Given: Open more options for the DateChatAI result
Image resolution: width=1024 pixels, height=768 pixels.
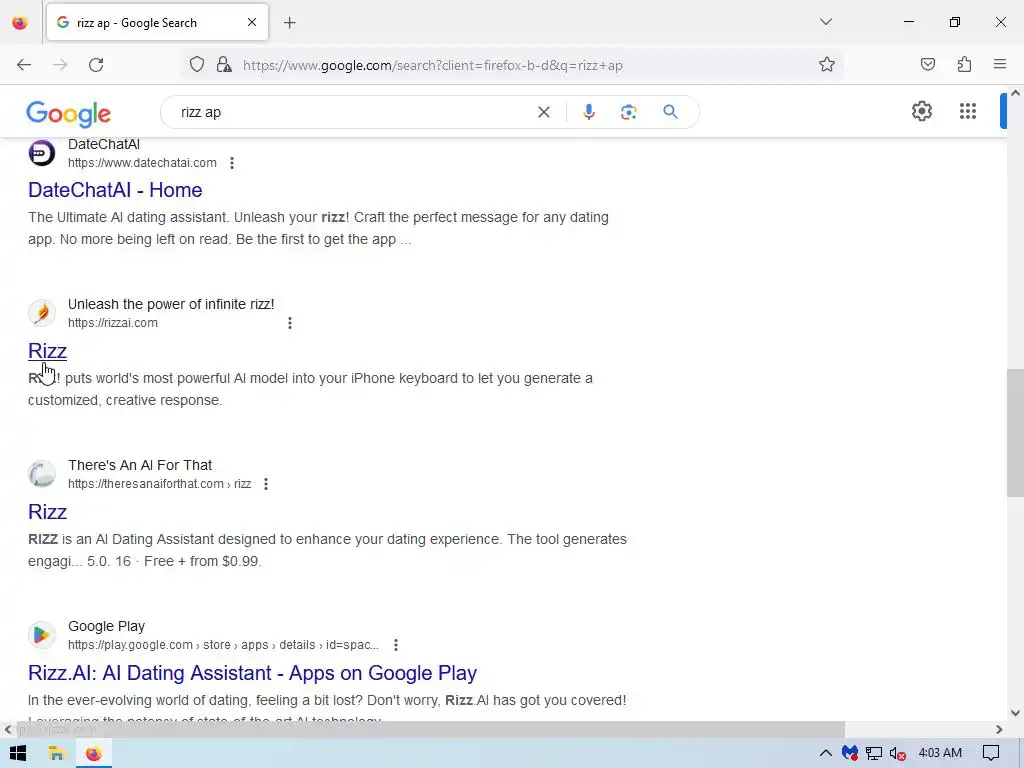Looking at the screenshot, I should [232, 163].
